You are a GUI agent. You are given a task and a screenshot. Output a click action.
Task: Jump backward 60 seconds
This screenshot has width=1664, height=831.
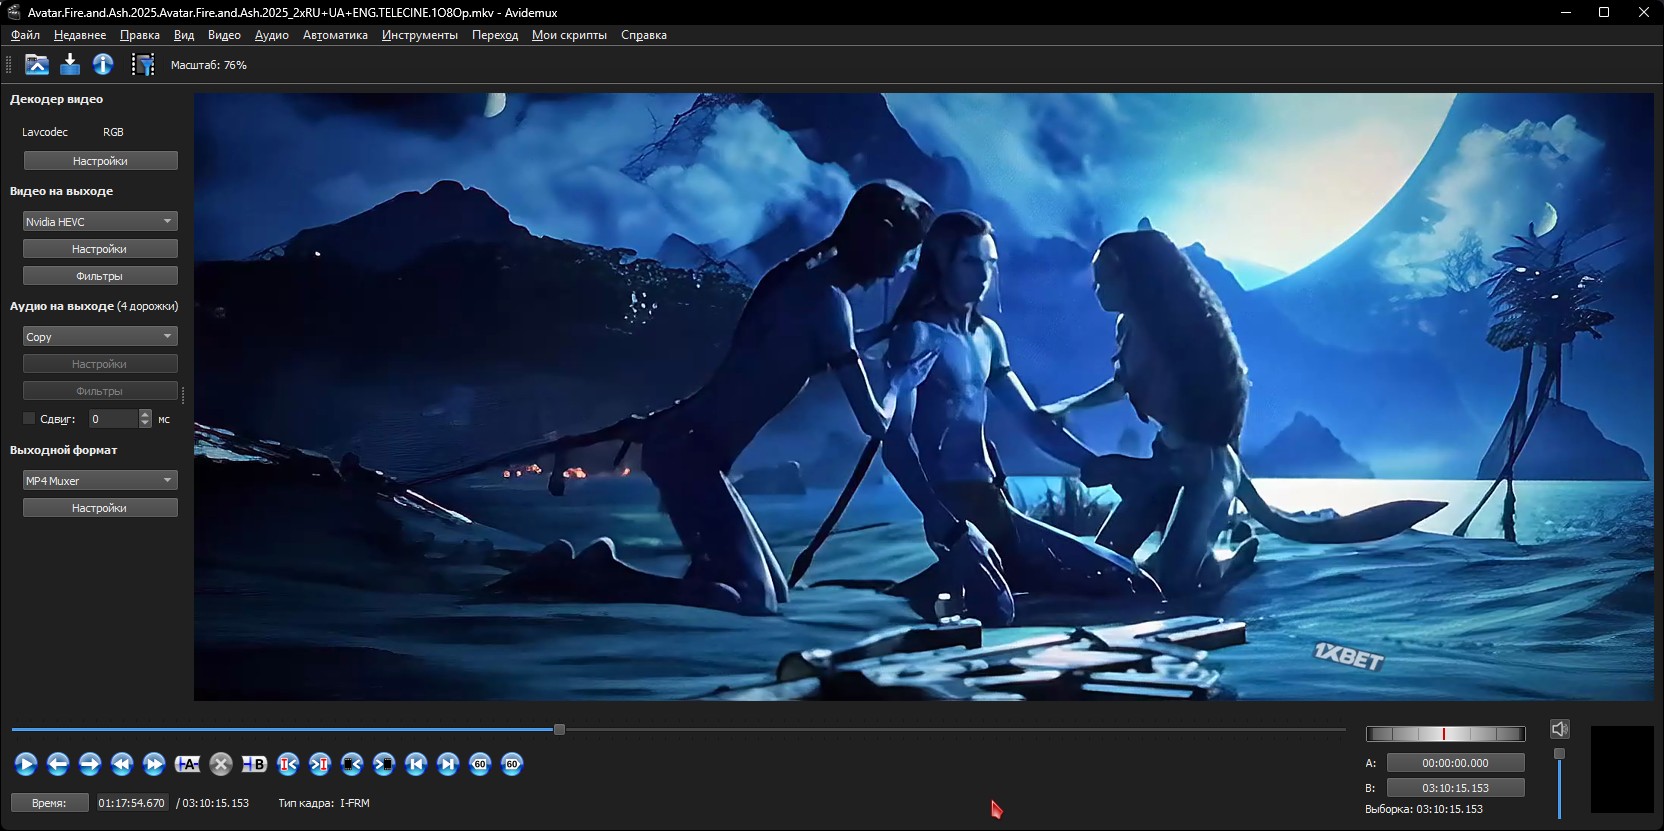[x=480, y=764]
